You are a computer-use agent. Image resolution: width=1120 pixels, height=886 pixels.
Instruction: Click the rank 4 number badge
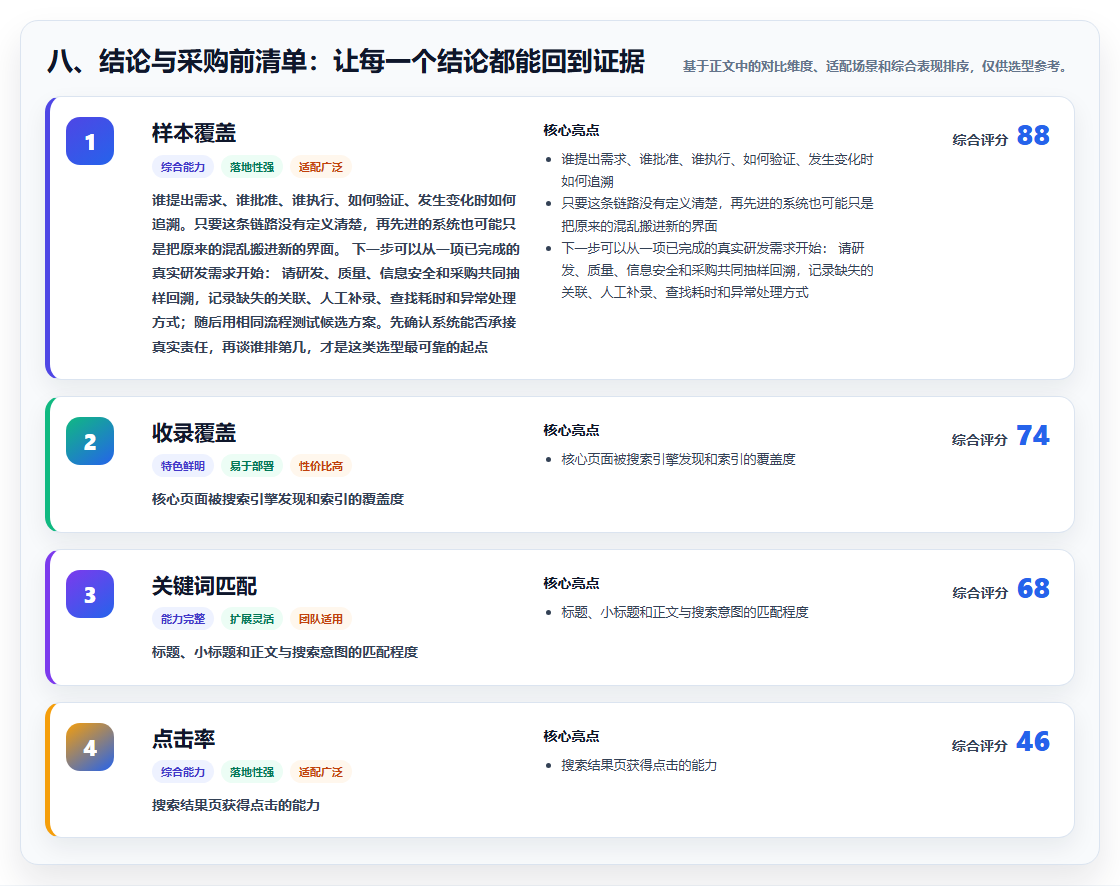(x=90, y=747)
